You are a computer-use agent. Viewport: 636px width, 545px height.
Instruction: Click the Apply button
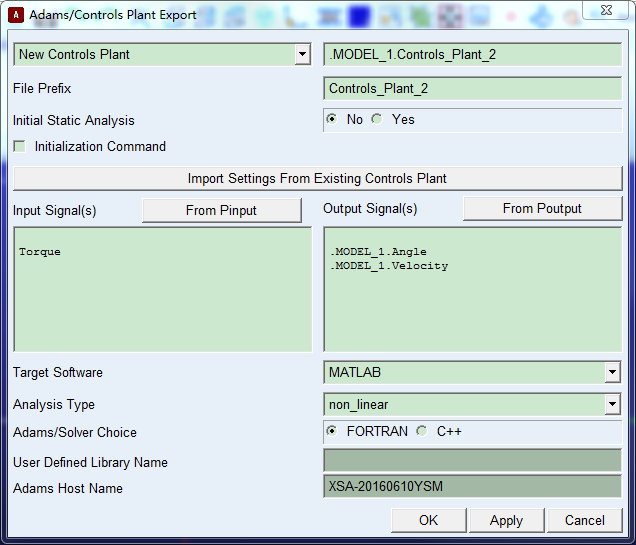pyautogui.click(x=506, y=520)
